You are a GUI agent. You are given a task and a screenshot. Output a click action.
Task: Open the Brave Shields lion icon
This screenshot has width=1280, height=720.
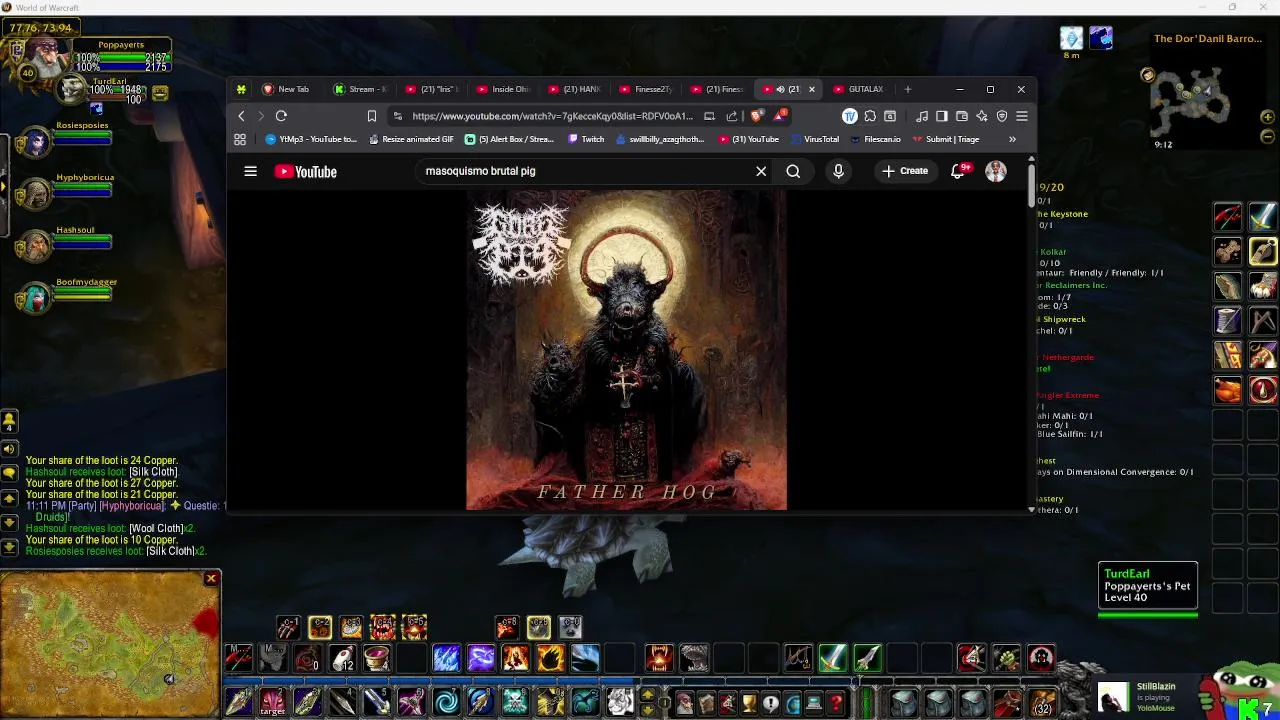click(758, 116)
